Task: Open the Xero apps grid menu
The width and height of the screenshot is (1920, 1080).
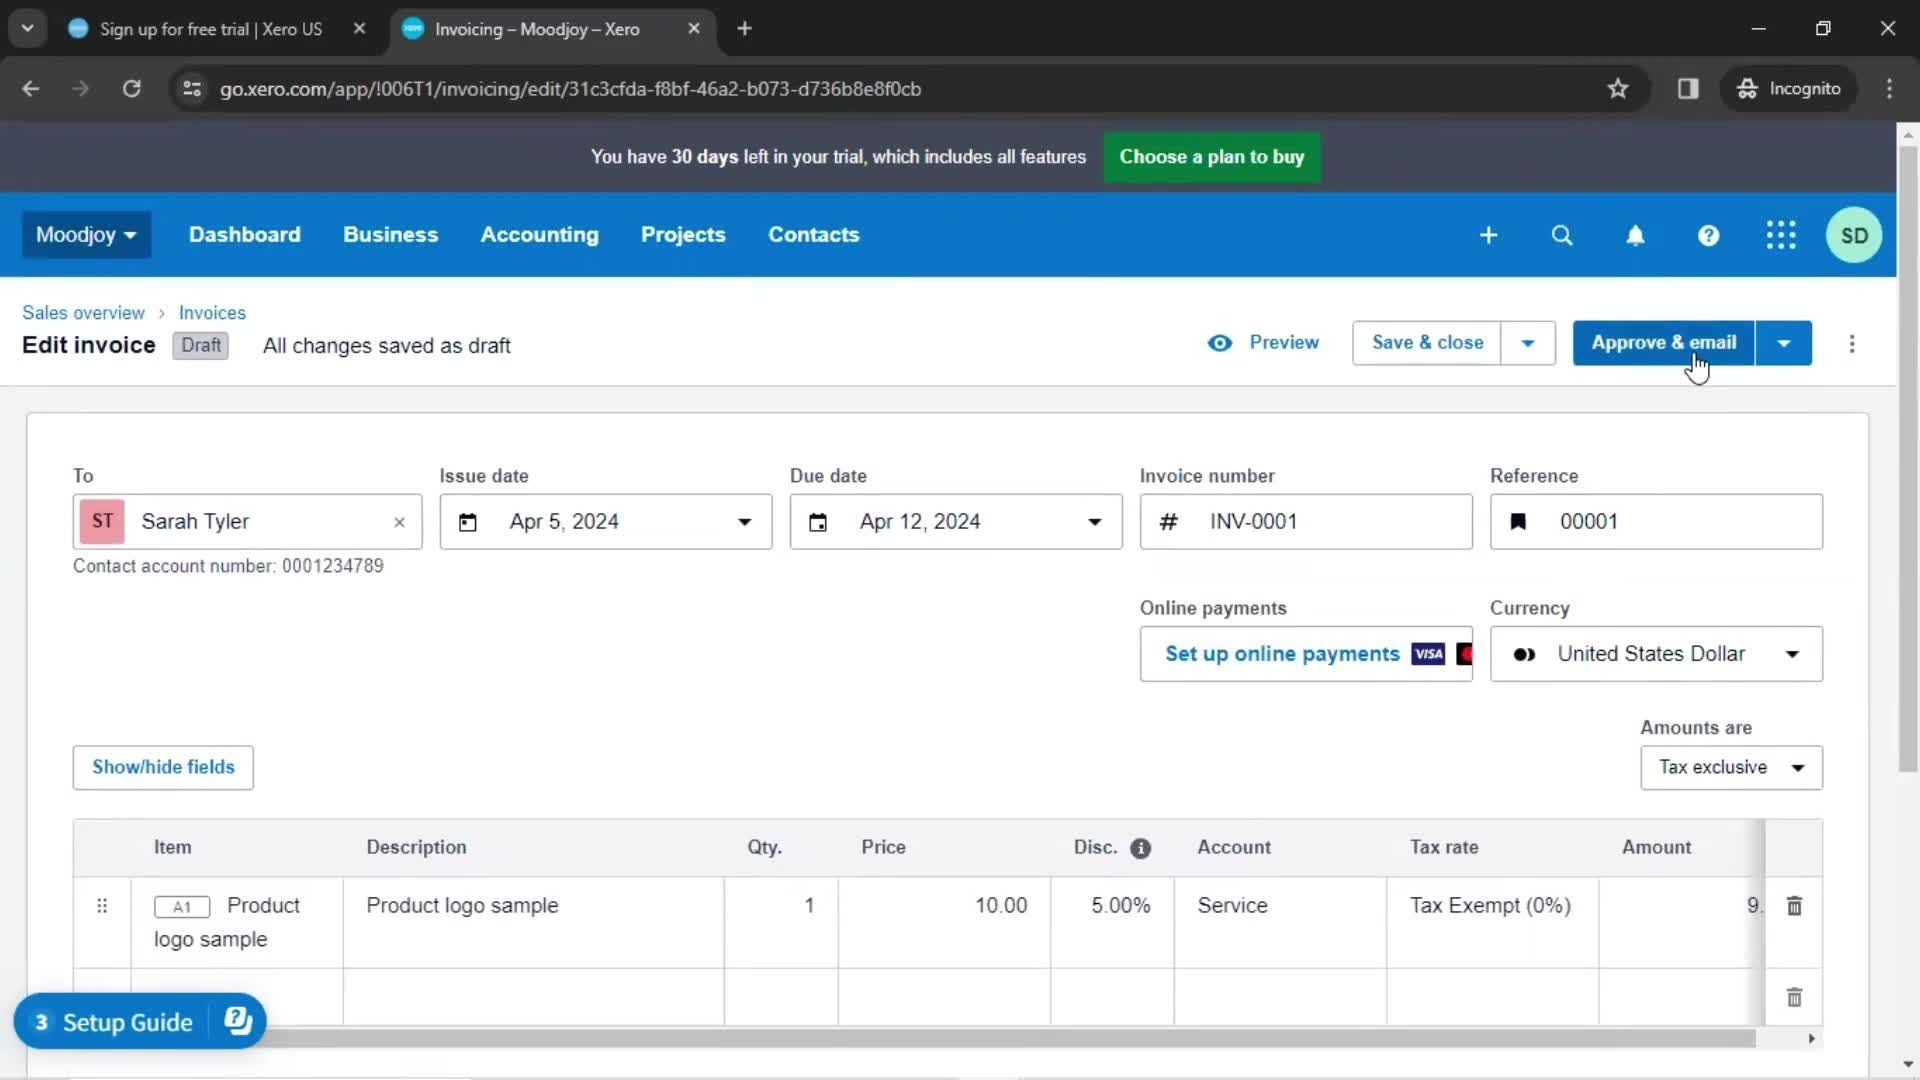Action: [x=1781, y=235]
